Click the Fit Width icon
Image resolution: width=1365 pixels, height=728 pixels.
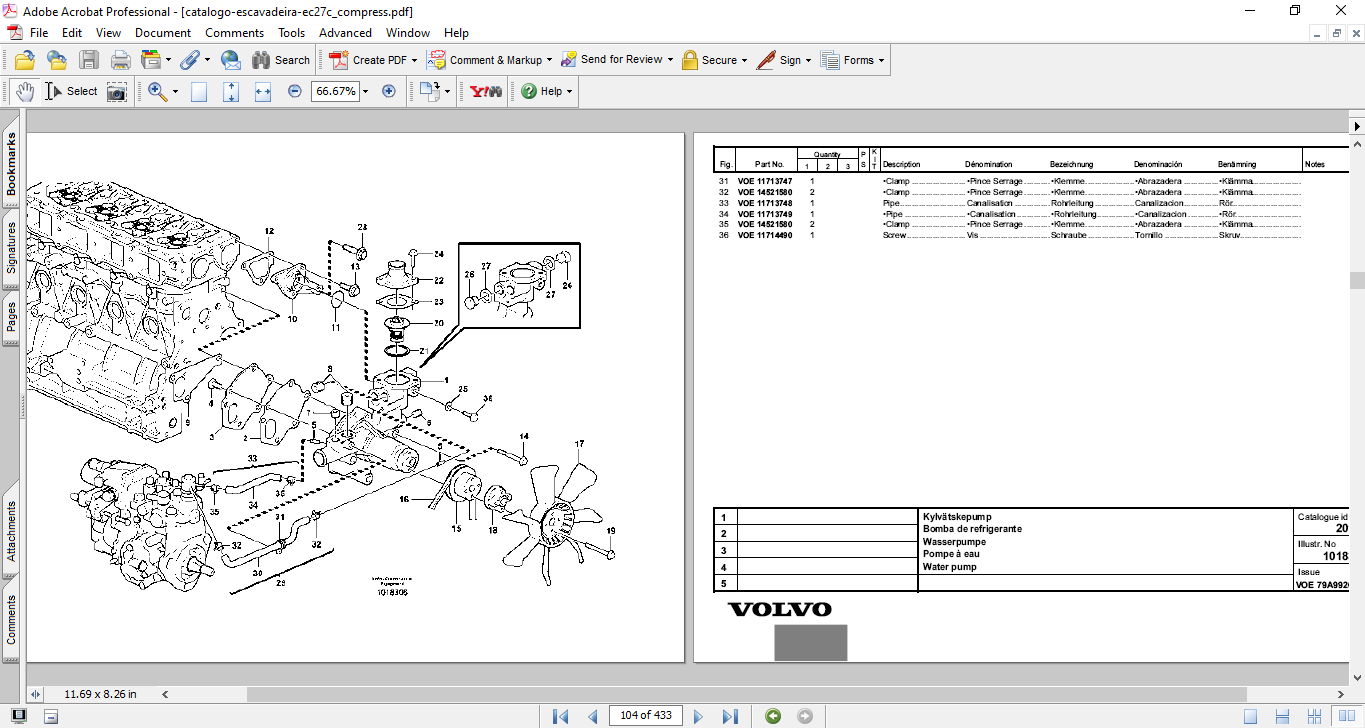click(263, 91)
